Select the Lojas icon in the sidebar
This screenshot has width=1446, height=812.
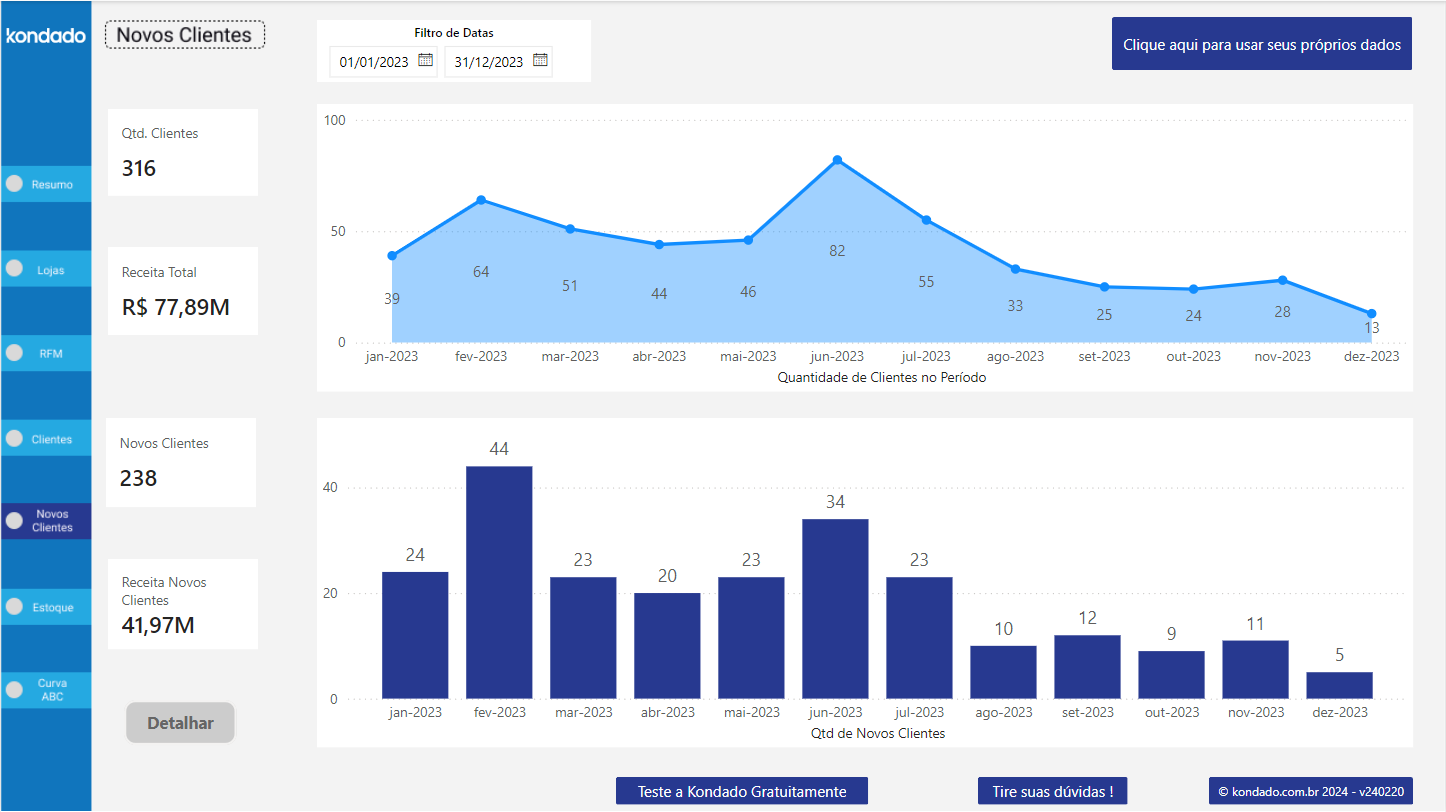click(x=12, y=268)
